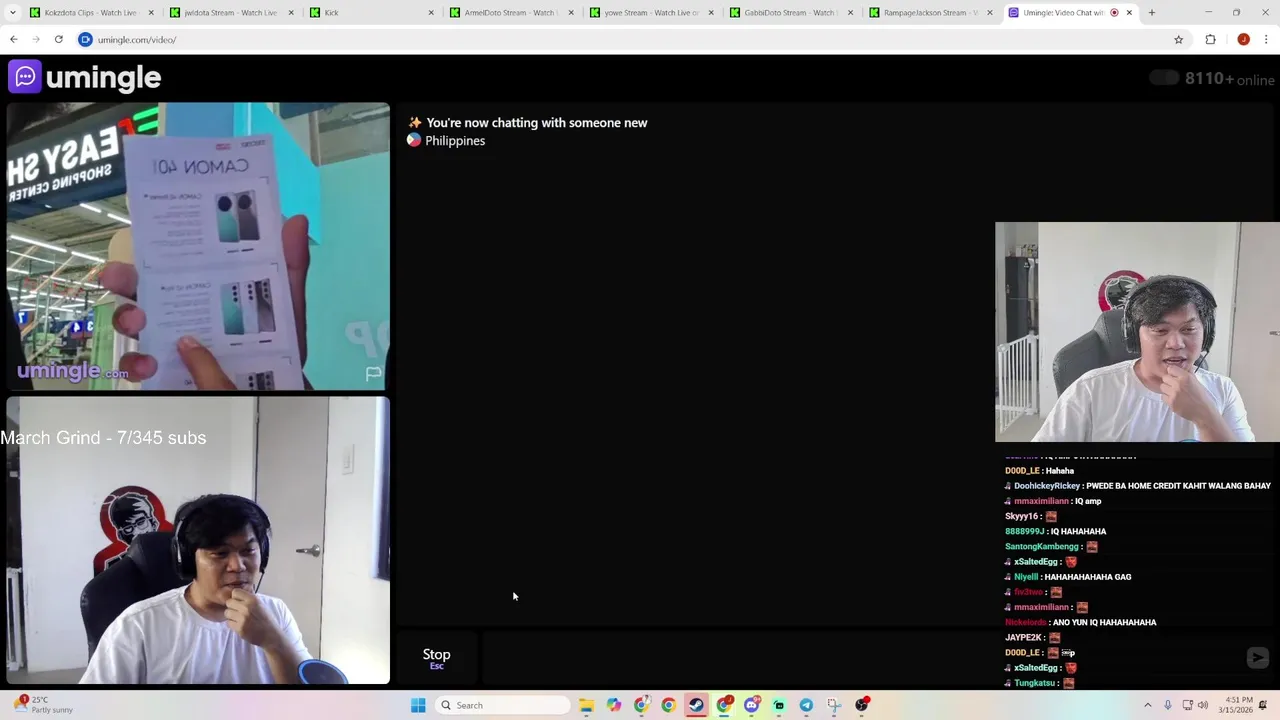Screen dimensions: 1280x720
Task: Switch to ArmelDoto Stream tab
Action: point(511,13)
